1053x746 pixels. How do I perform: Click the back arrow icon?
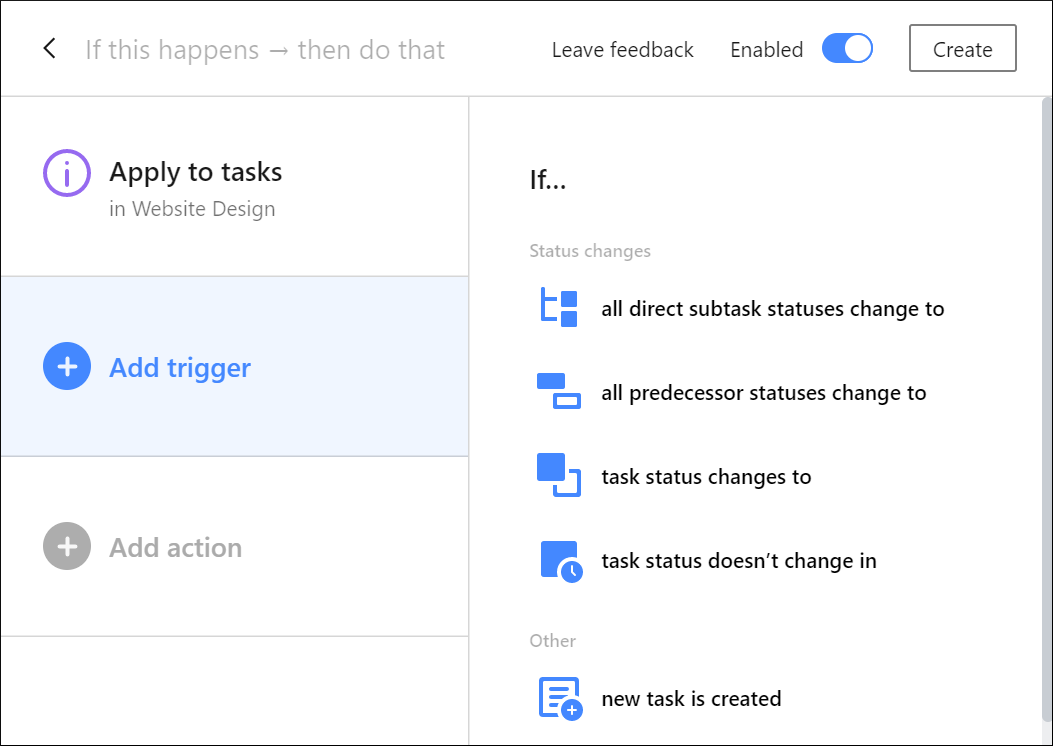pyautogui.click(x=49, y=49)
